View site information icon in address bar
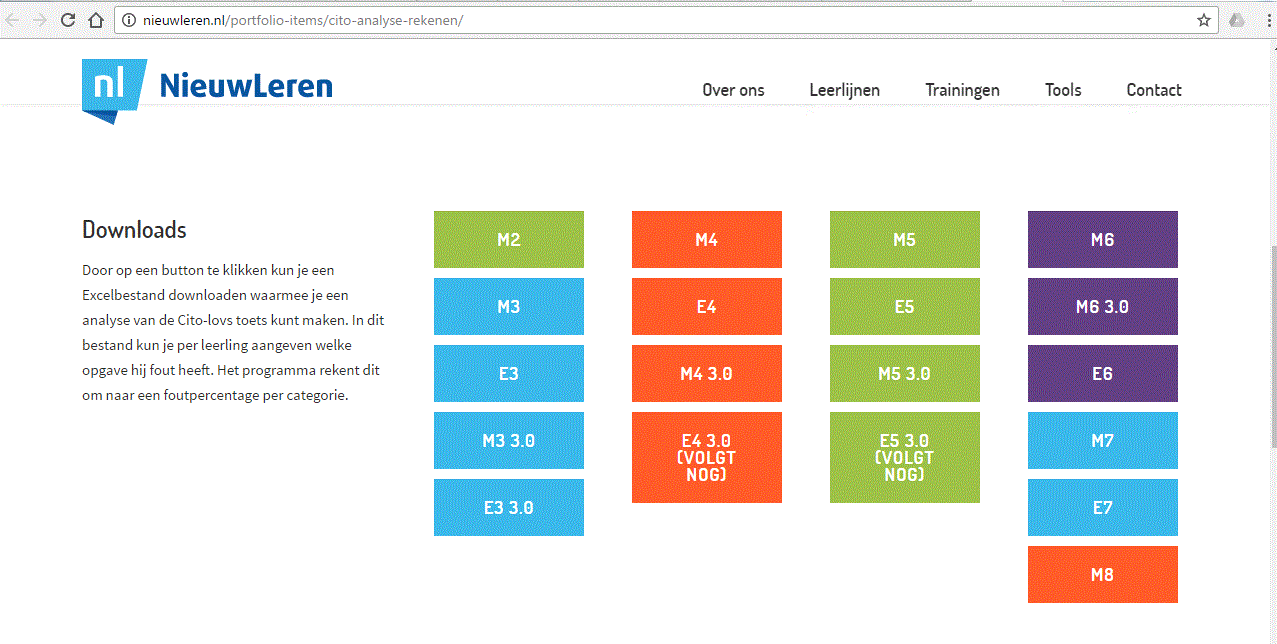The height and width of the screenshot is (644, 1277). click(128, 20)
